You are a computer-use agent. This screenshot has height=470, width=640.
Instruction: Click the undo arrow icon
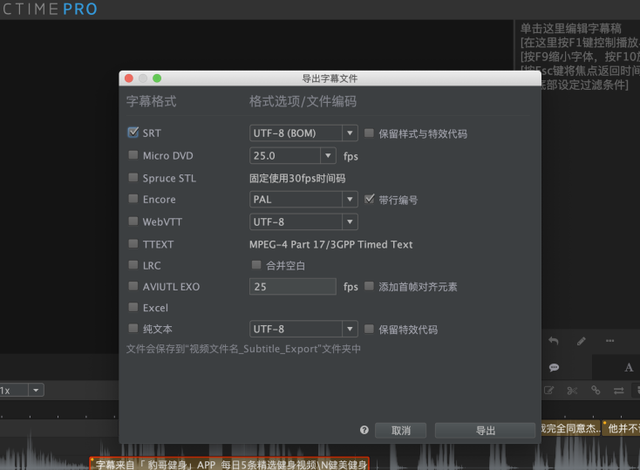click(553, 341)
